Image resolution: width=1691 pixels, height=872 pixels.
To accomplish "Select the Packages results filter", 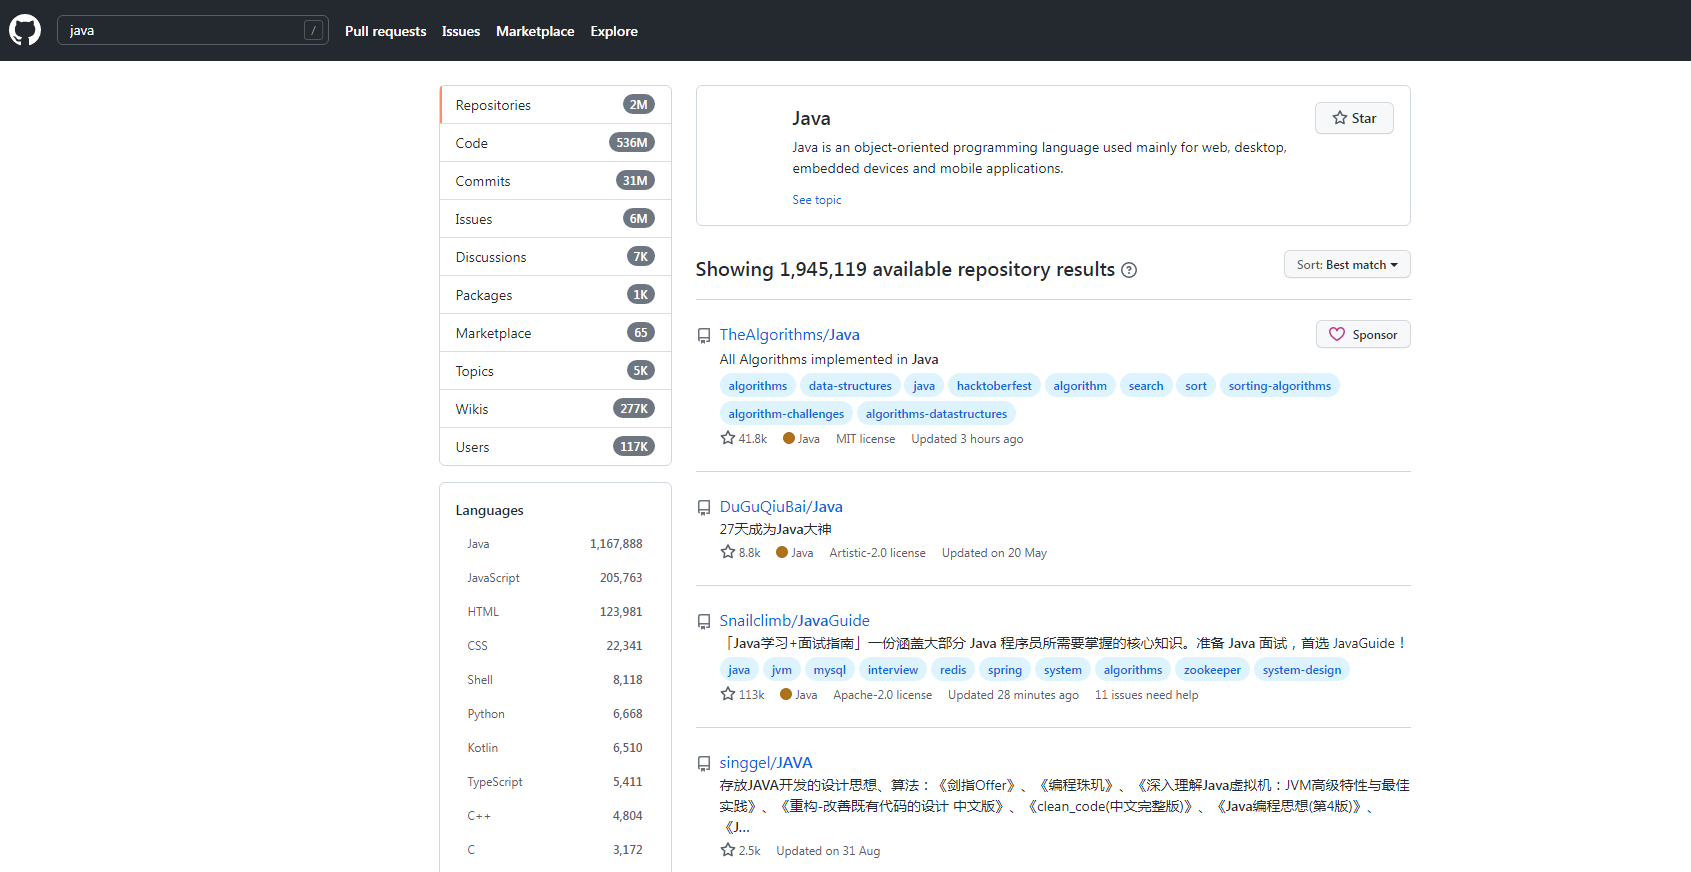I will pyautogui.click(x=555, y=295).
